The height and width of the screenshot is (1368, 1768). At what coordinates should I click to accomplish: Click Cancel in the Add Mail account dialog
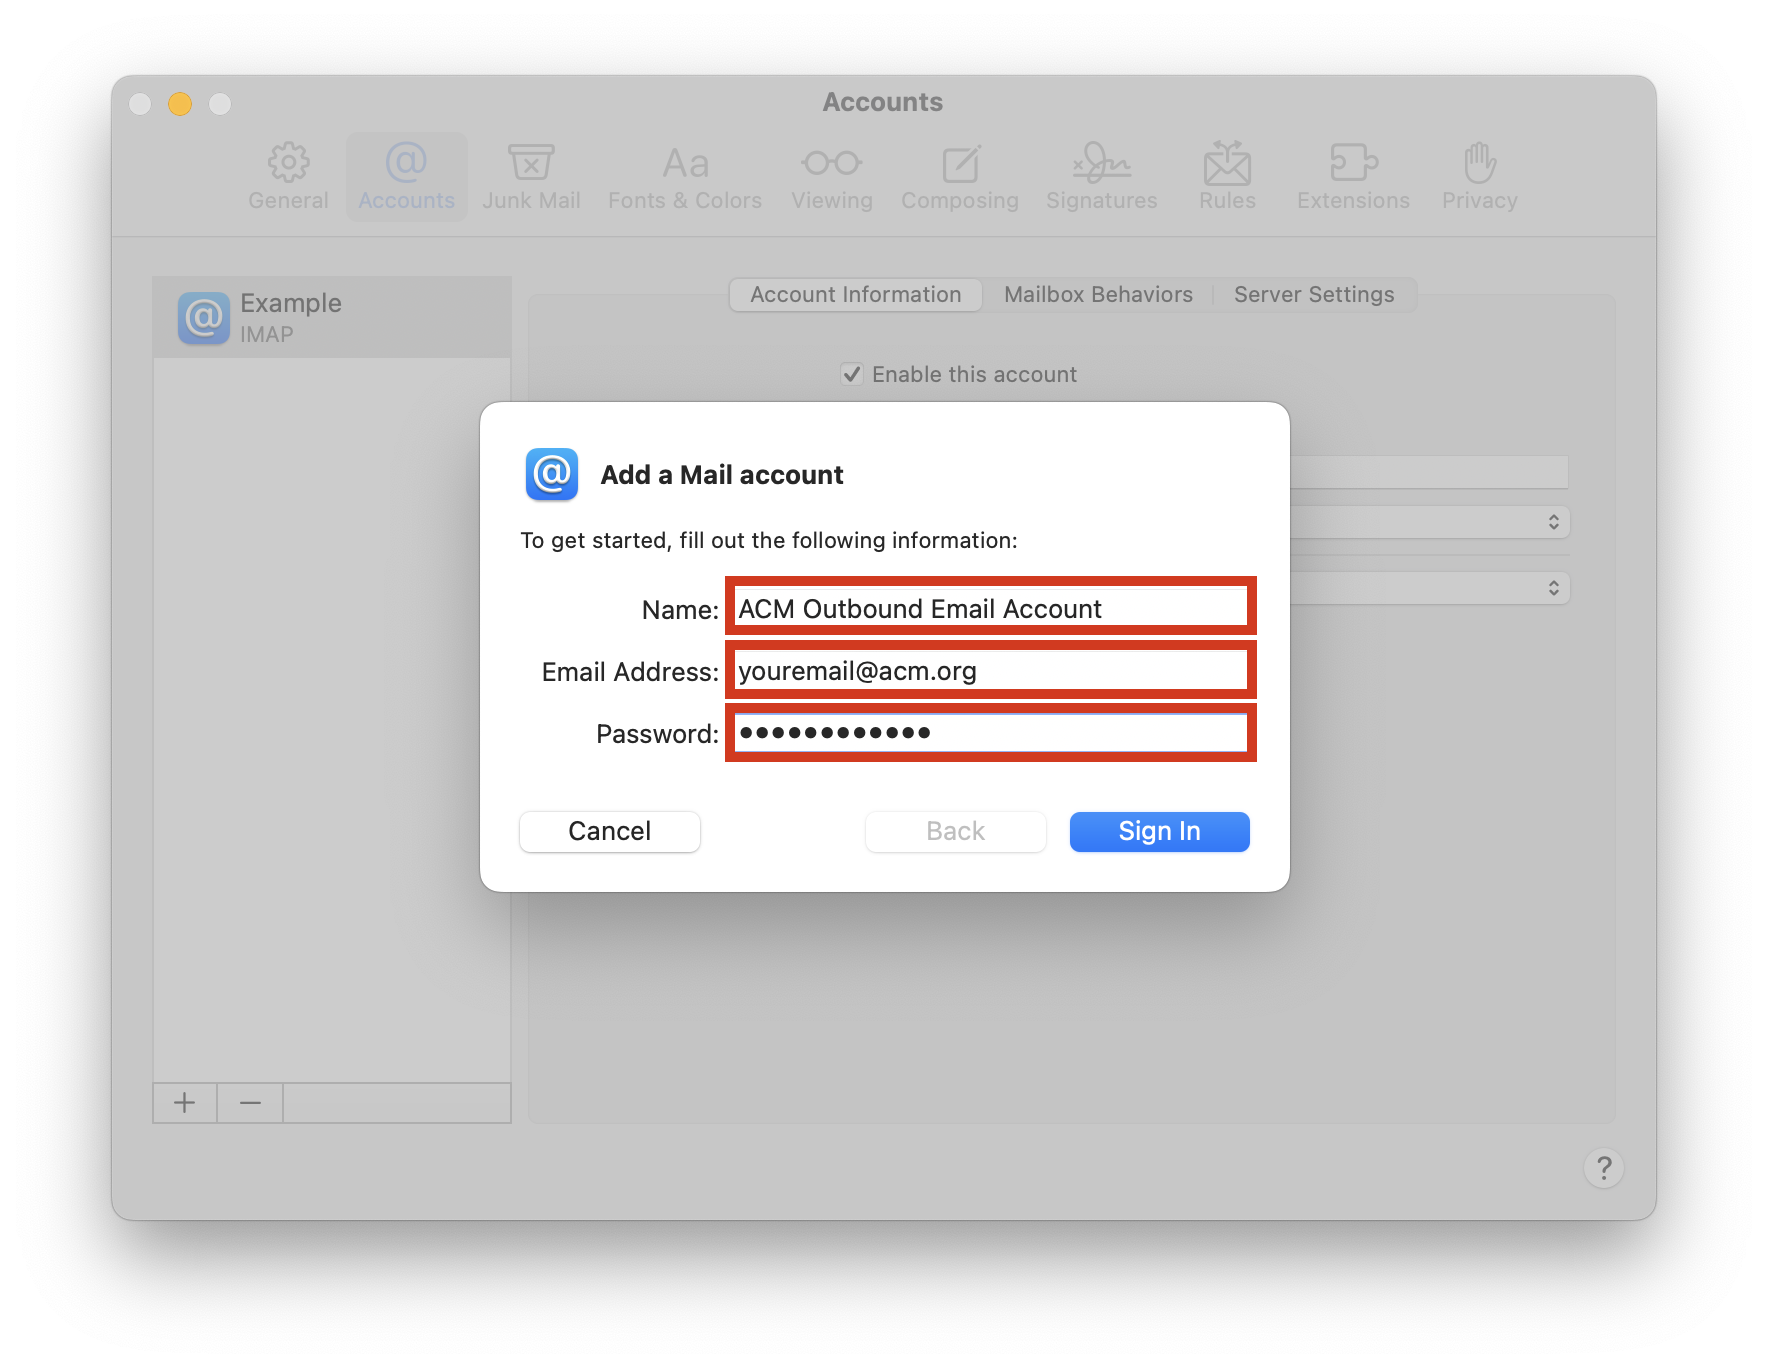point(610,831)
